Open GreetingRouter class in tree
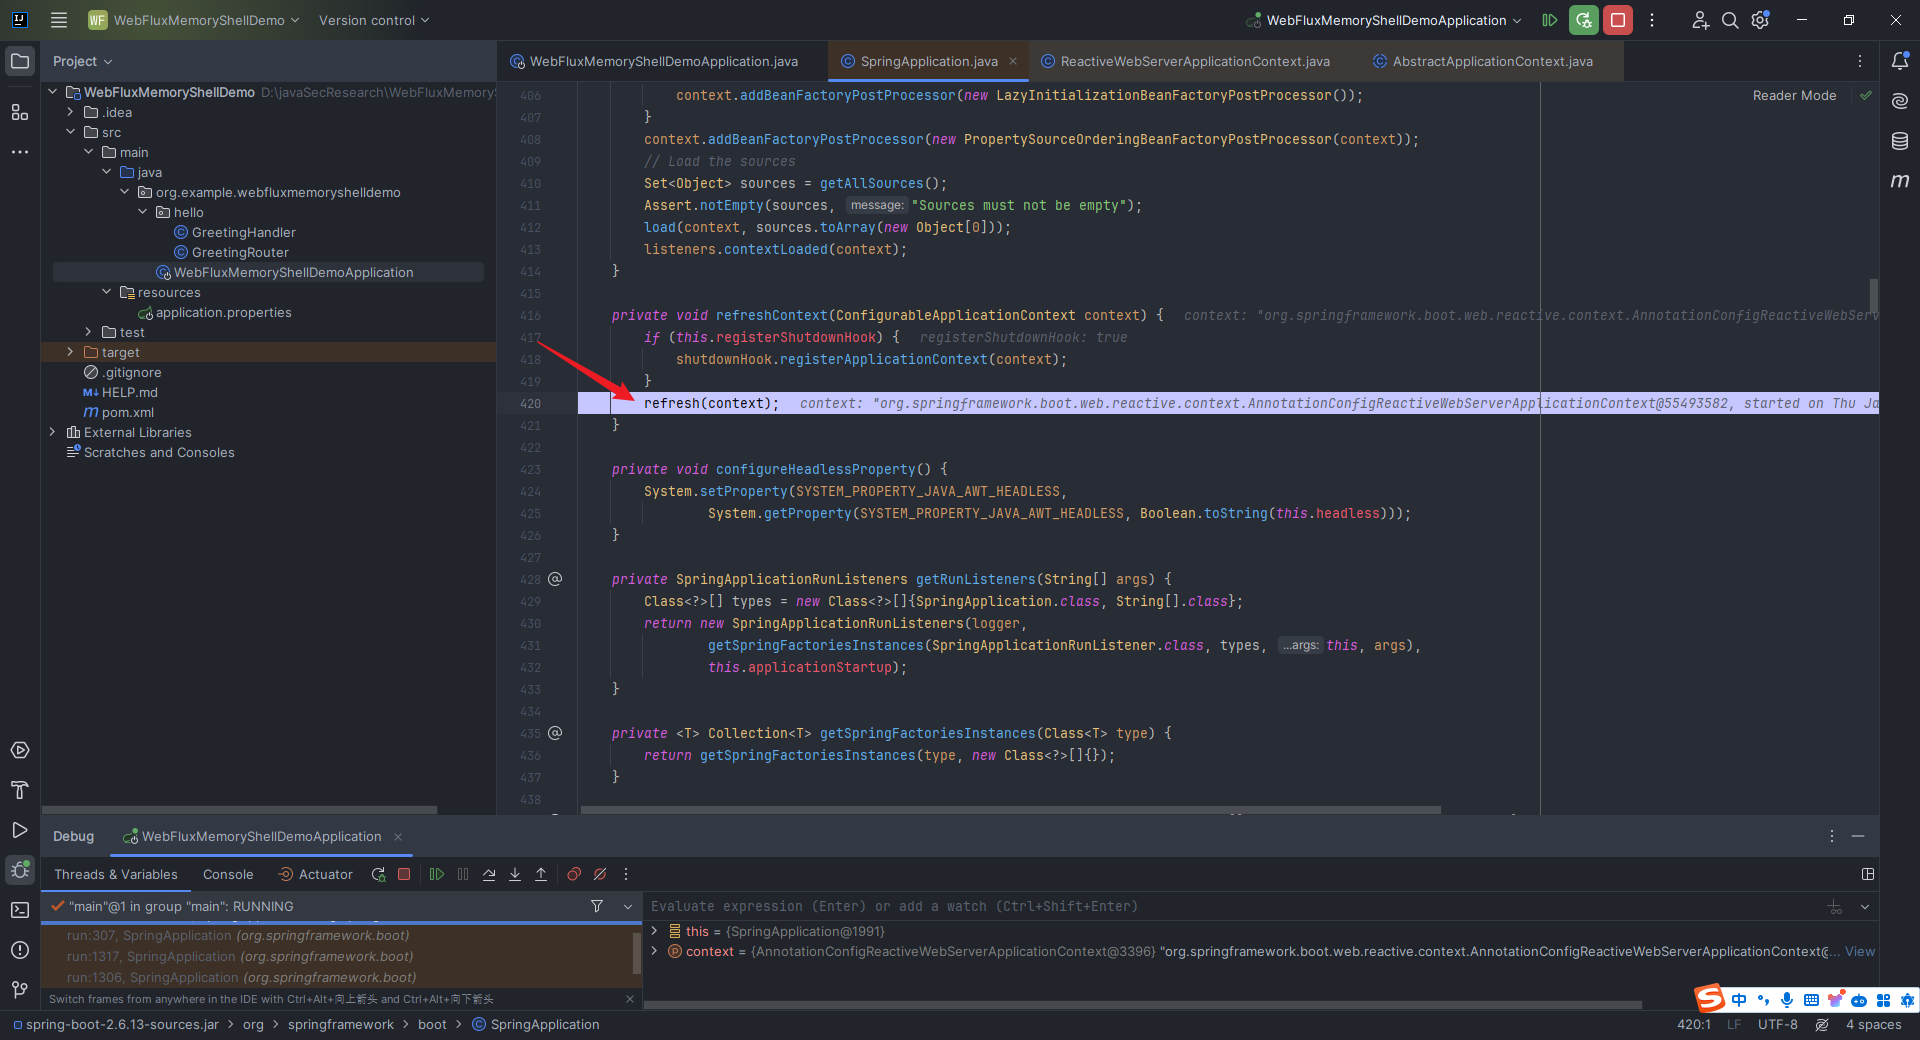The width and height of the screenshot is (1920, 1040). [x=240, y=252]
